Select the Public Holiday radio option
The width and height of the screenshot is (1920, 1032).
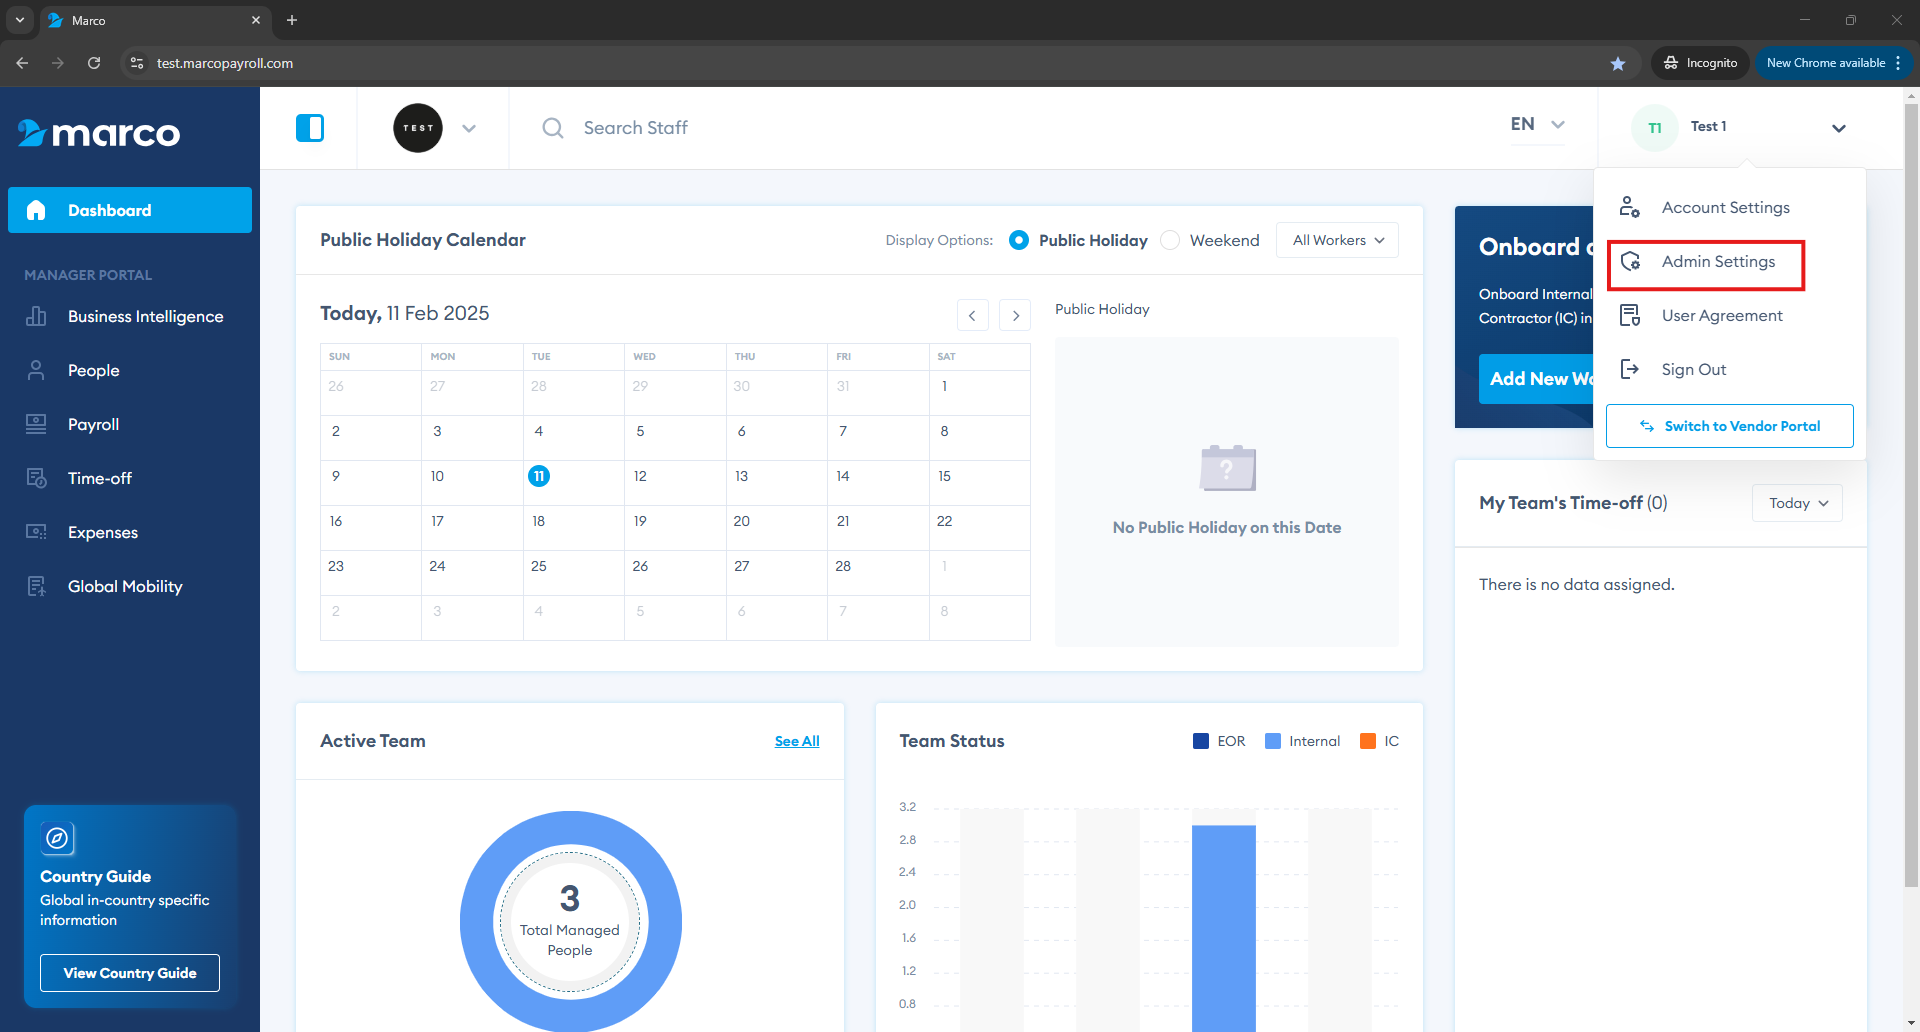pos(1019,240)
